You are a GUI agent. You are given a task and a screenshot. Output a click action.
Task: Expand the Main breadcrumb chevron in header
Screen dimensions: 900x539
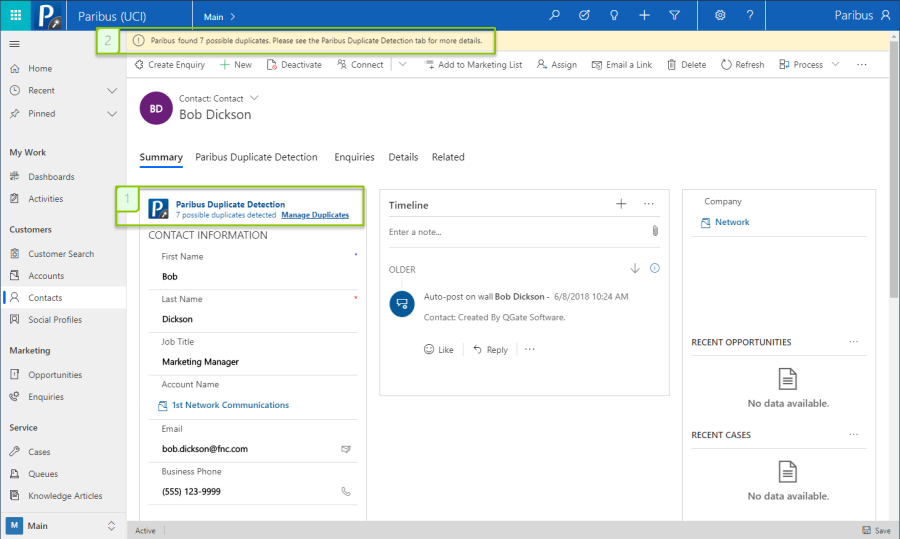click(232, 17)
